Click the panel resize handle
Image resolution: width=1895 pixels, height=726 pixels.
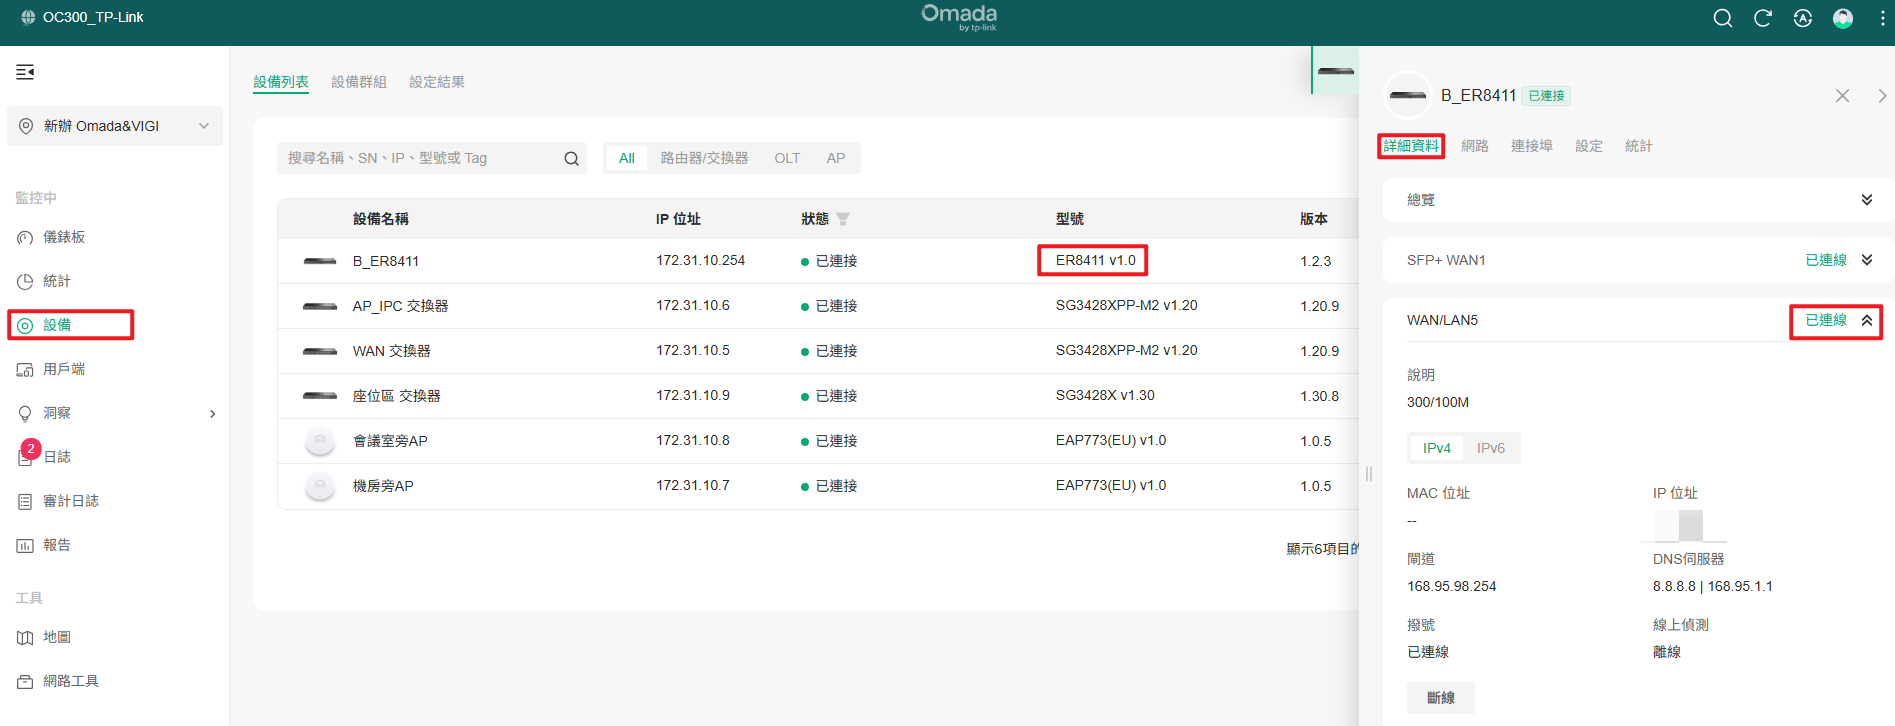(x=1369, y=474)
